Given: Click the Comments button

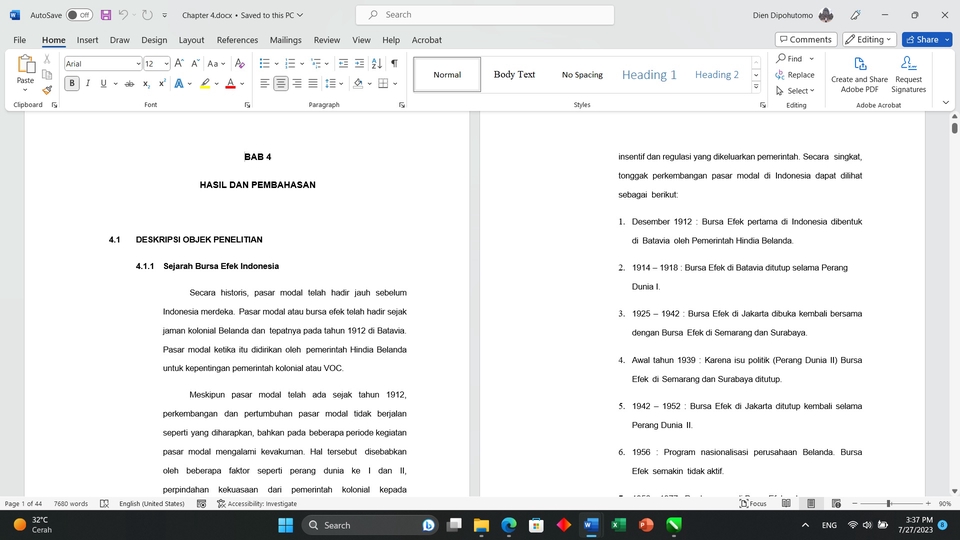Looking at the screenshot, I should pos(806,39).
